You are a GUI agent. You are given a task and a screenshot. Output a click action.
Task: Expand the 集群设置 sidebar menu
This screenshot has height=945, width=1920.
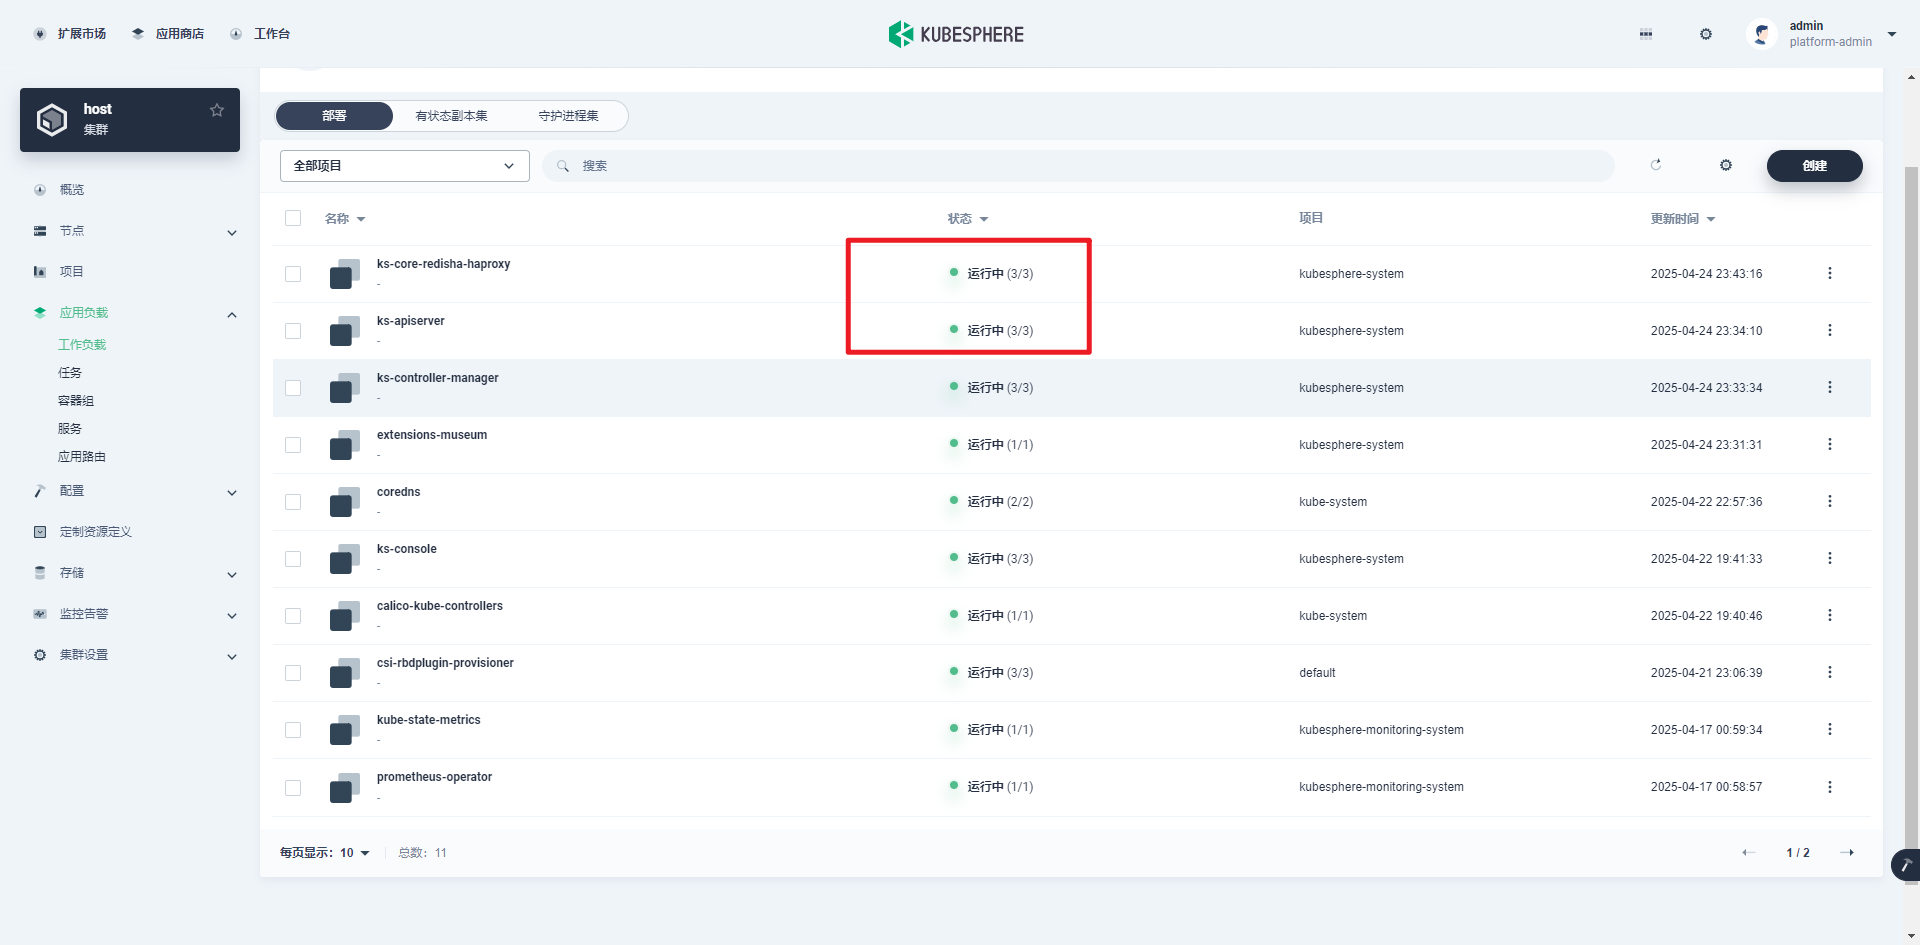pos(232,657)
